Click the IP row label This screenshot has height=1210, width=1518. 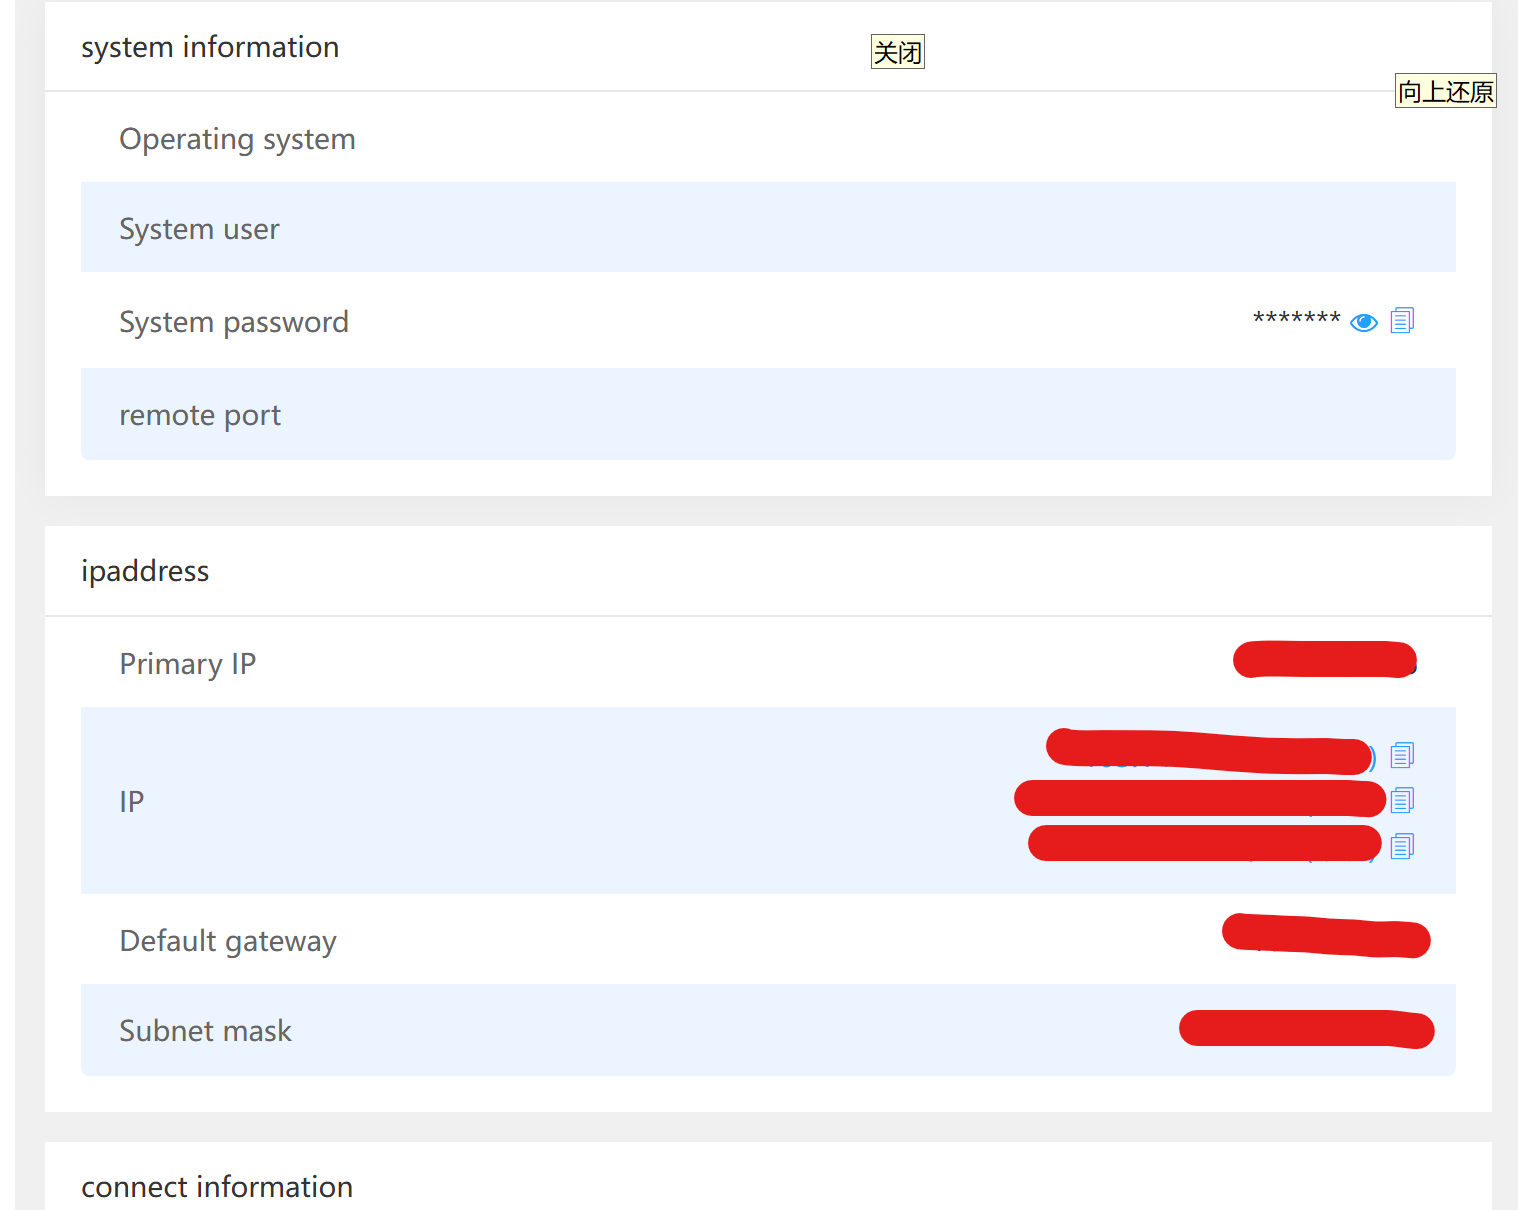[132, 801]
